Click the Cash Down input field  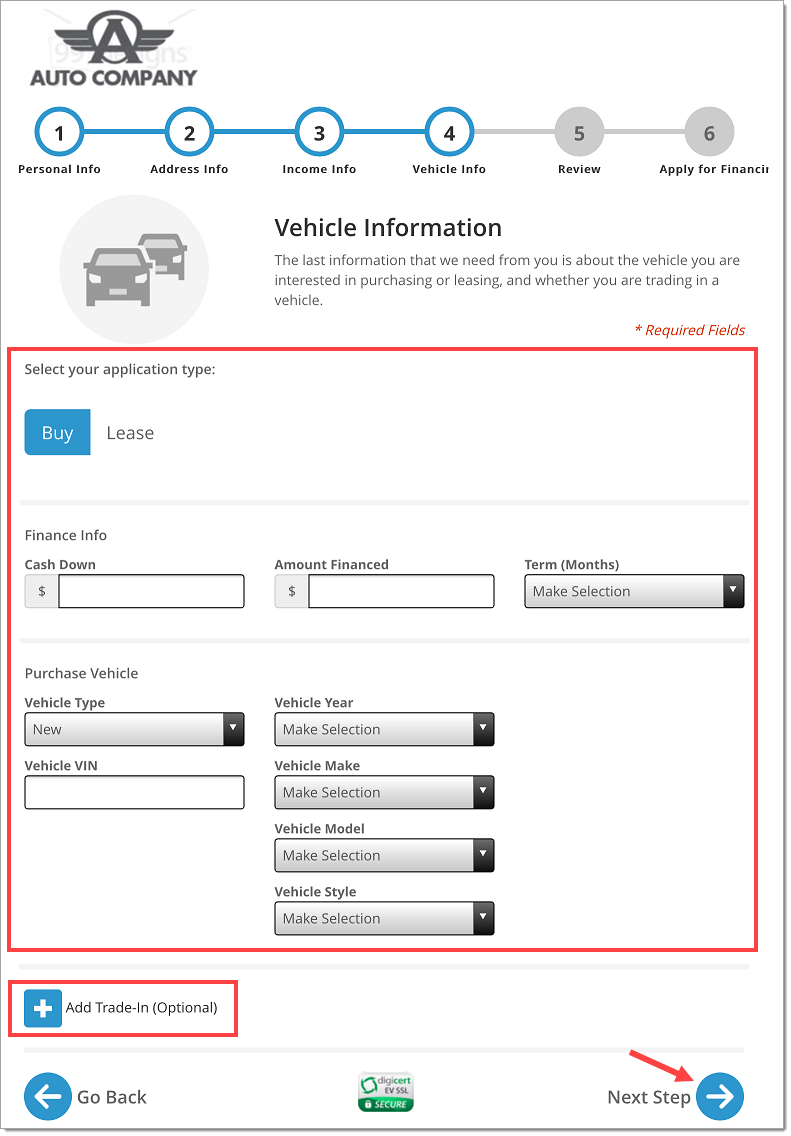click(151, 592)
